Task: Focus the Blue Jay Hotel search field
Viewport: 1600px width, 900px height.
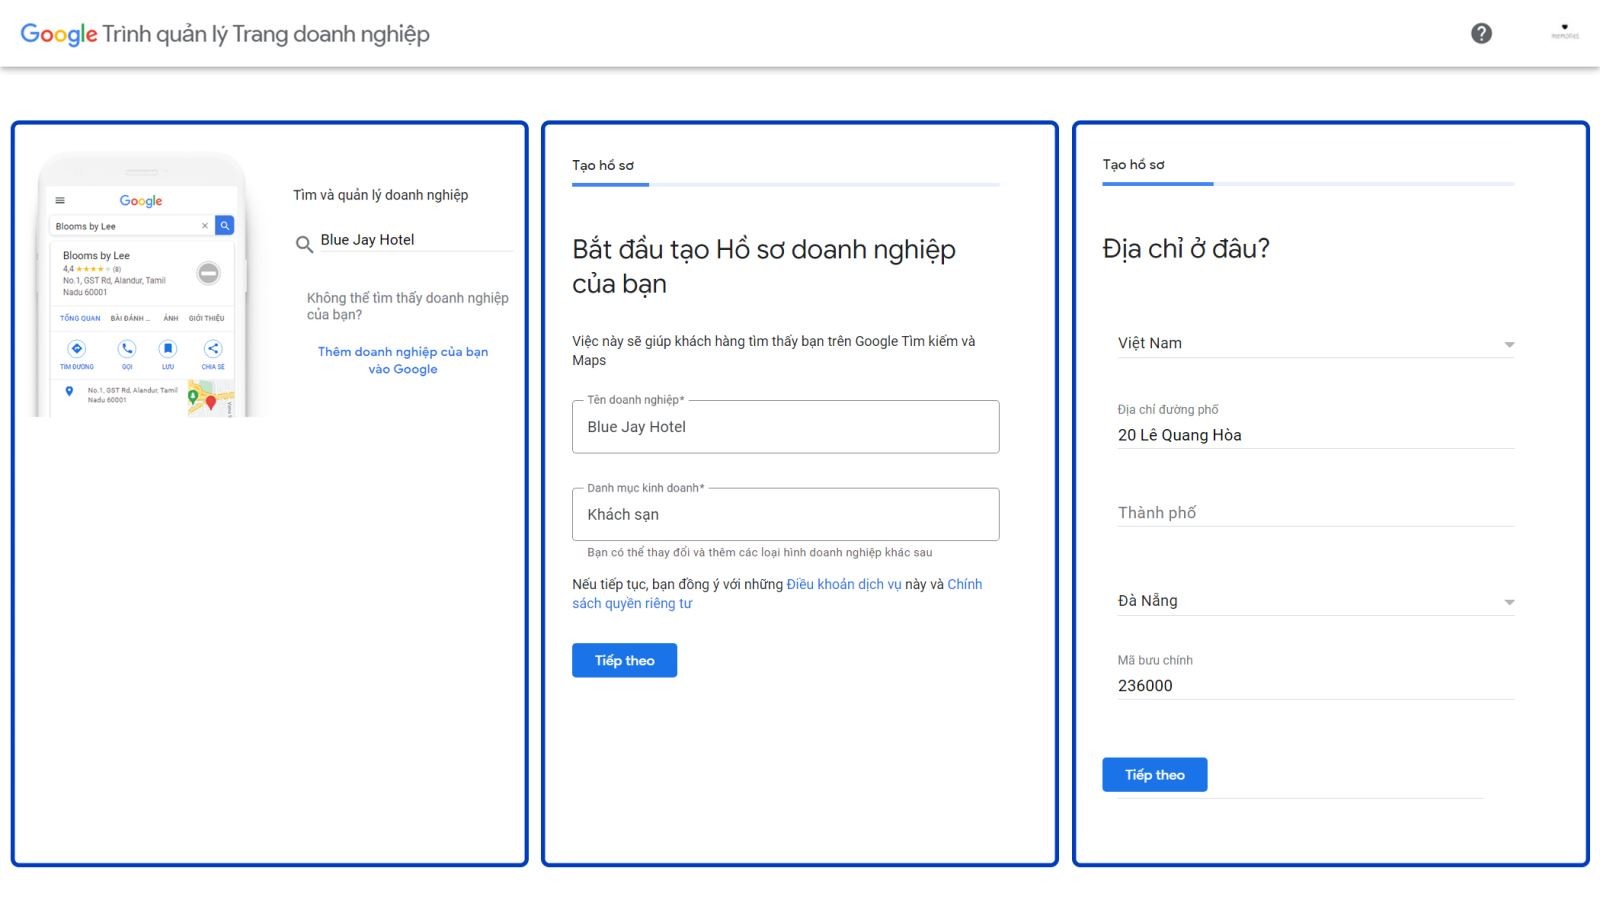Action: (x=415, y=240)
